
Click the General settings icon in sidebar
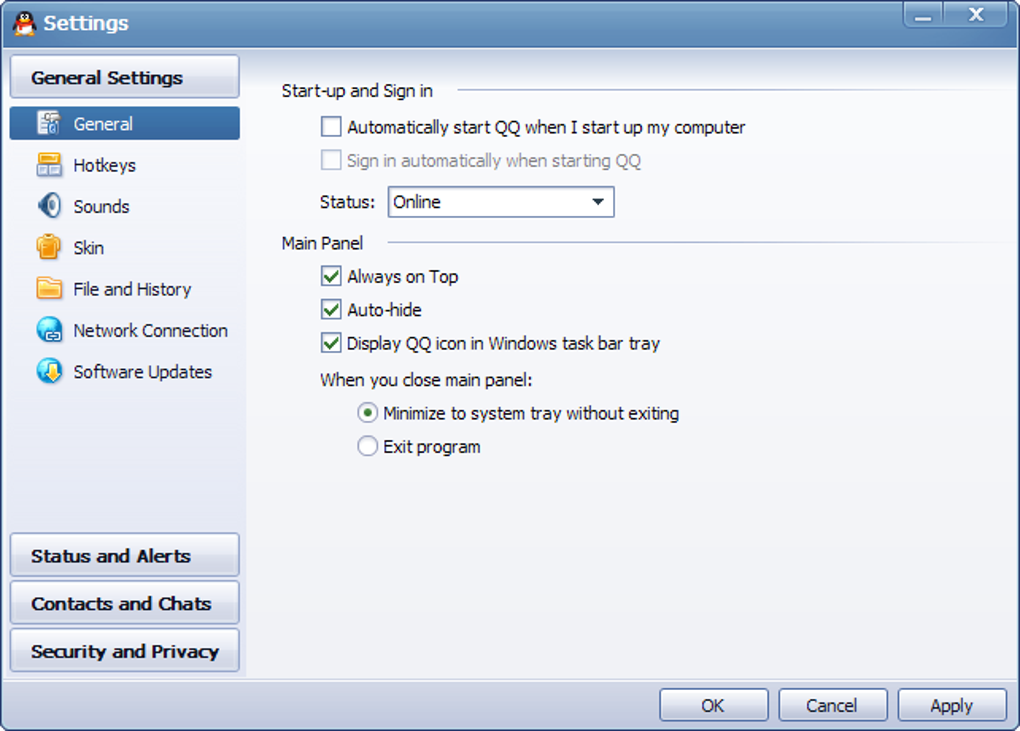49,124
